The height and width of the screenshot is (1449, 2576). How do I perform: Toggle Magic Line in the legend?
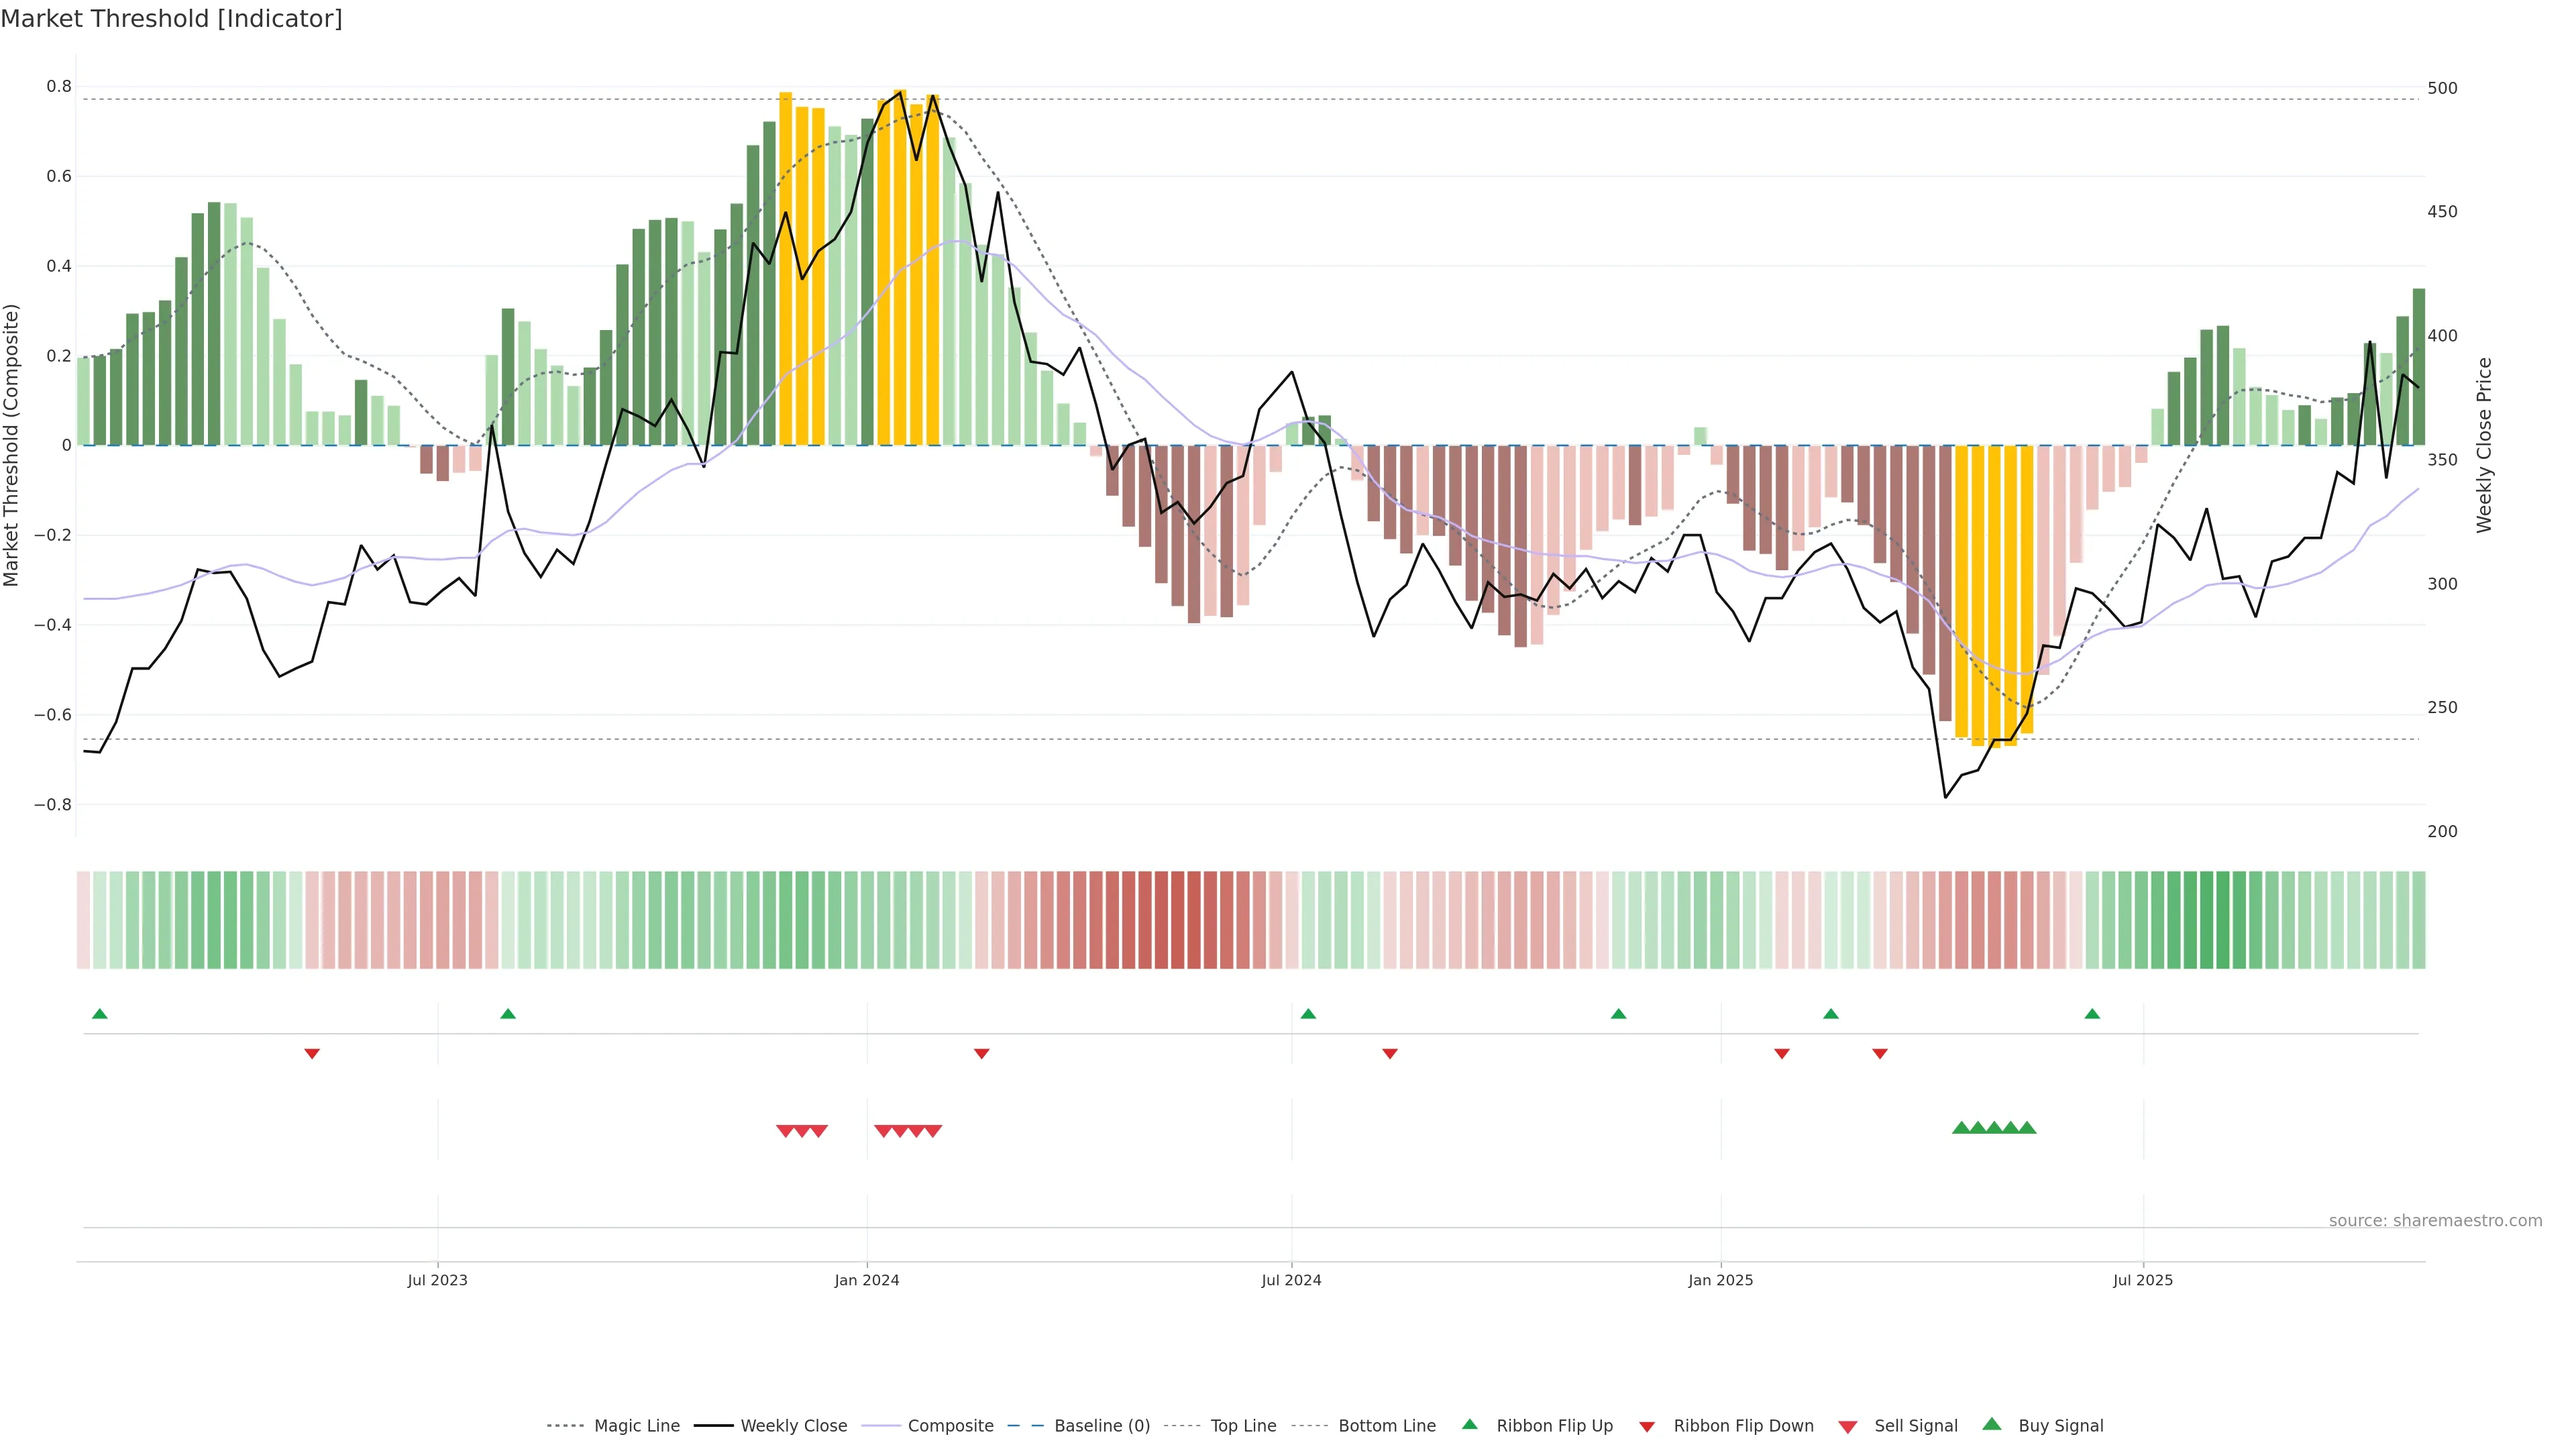[x=636, y=1426]
